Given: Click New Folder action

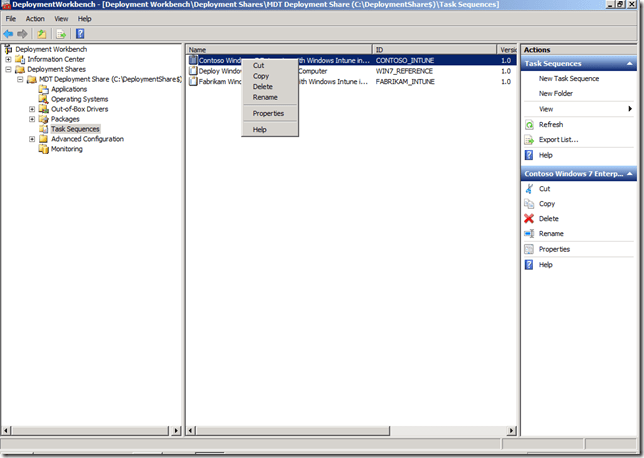Looking at the screenshot, I should [556, 93].
